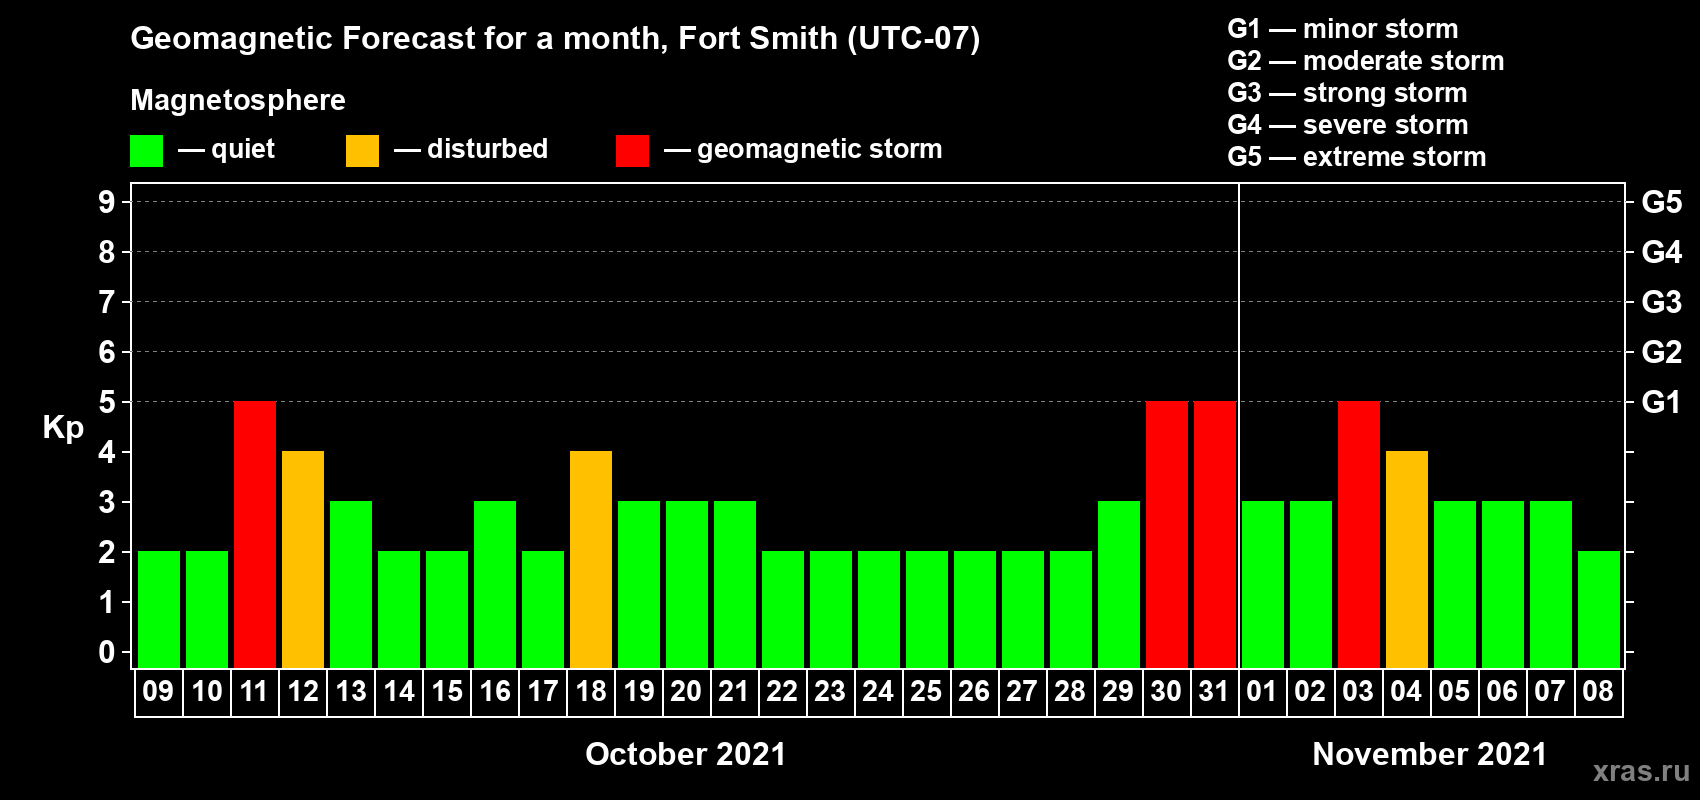Click the orange disturbed legend swatch

[x=363, y=151]
